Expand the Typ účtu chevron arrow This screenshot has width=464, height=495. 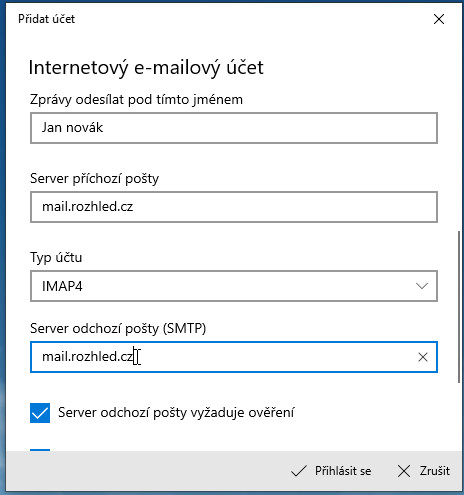(422, 286)
